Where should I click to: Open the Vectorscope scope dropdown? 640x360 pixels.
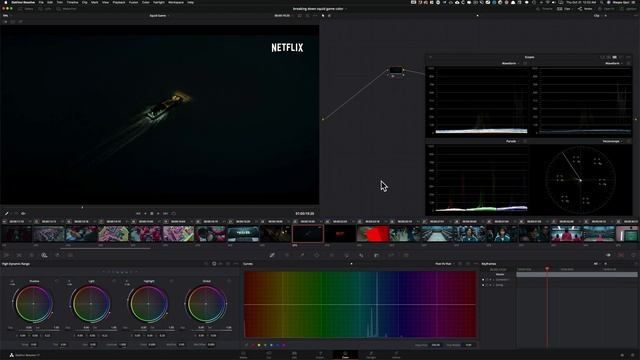pyautogui.click(x=613, y=141)
